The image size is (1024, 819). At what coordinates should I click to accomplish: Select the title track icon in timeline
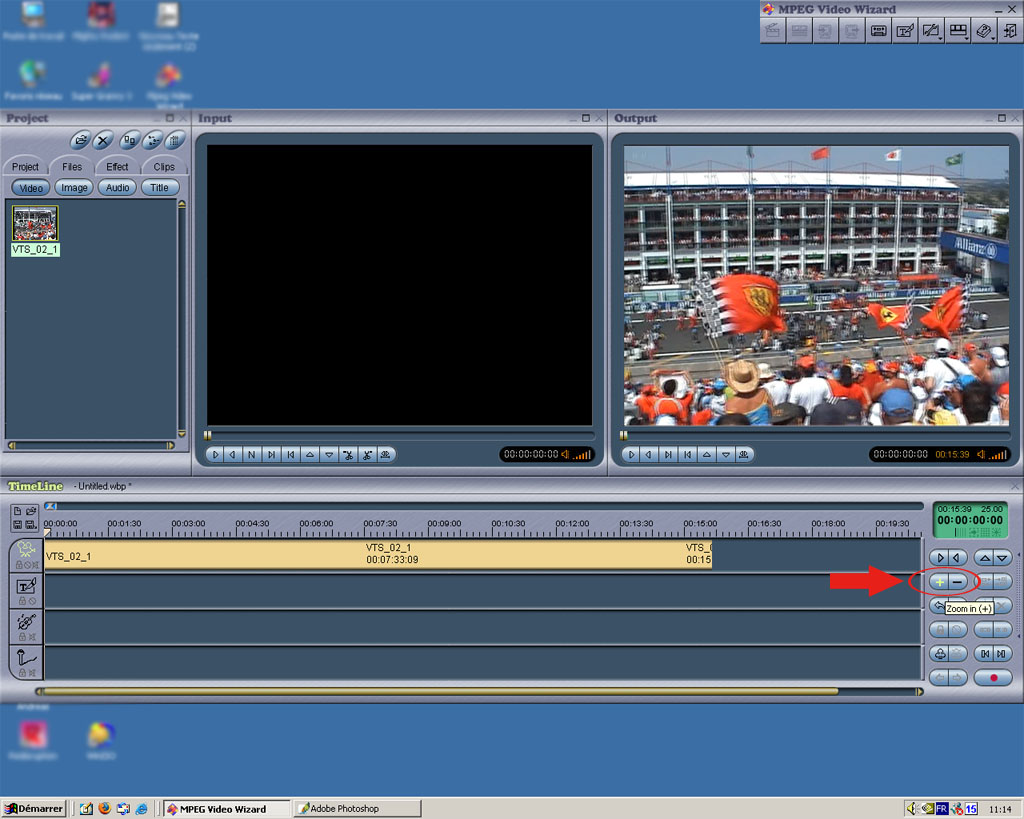click(26, 587)
